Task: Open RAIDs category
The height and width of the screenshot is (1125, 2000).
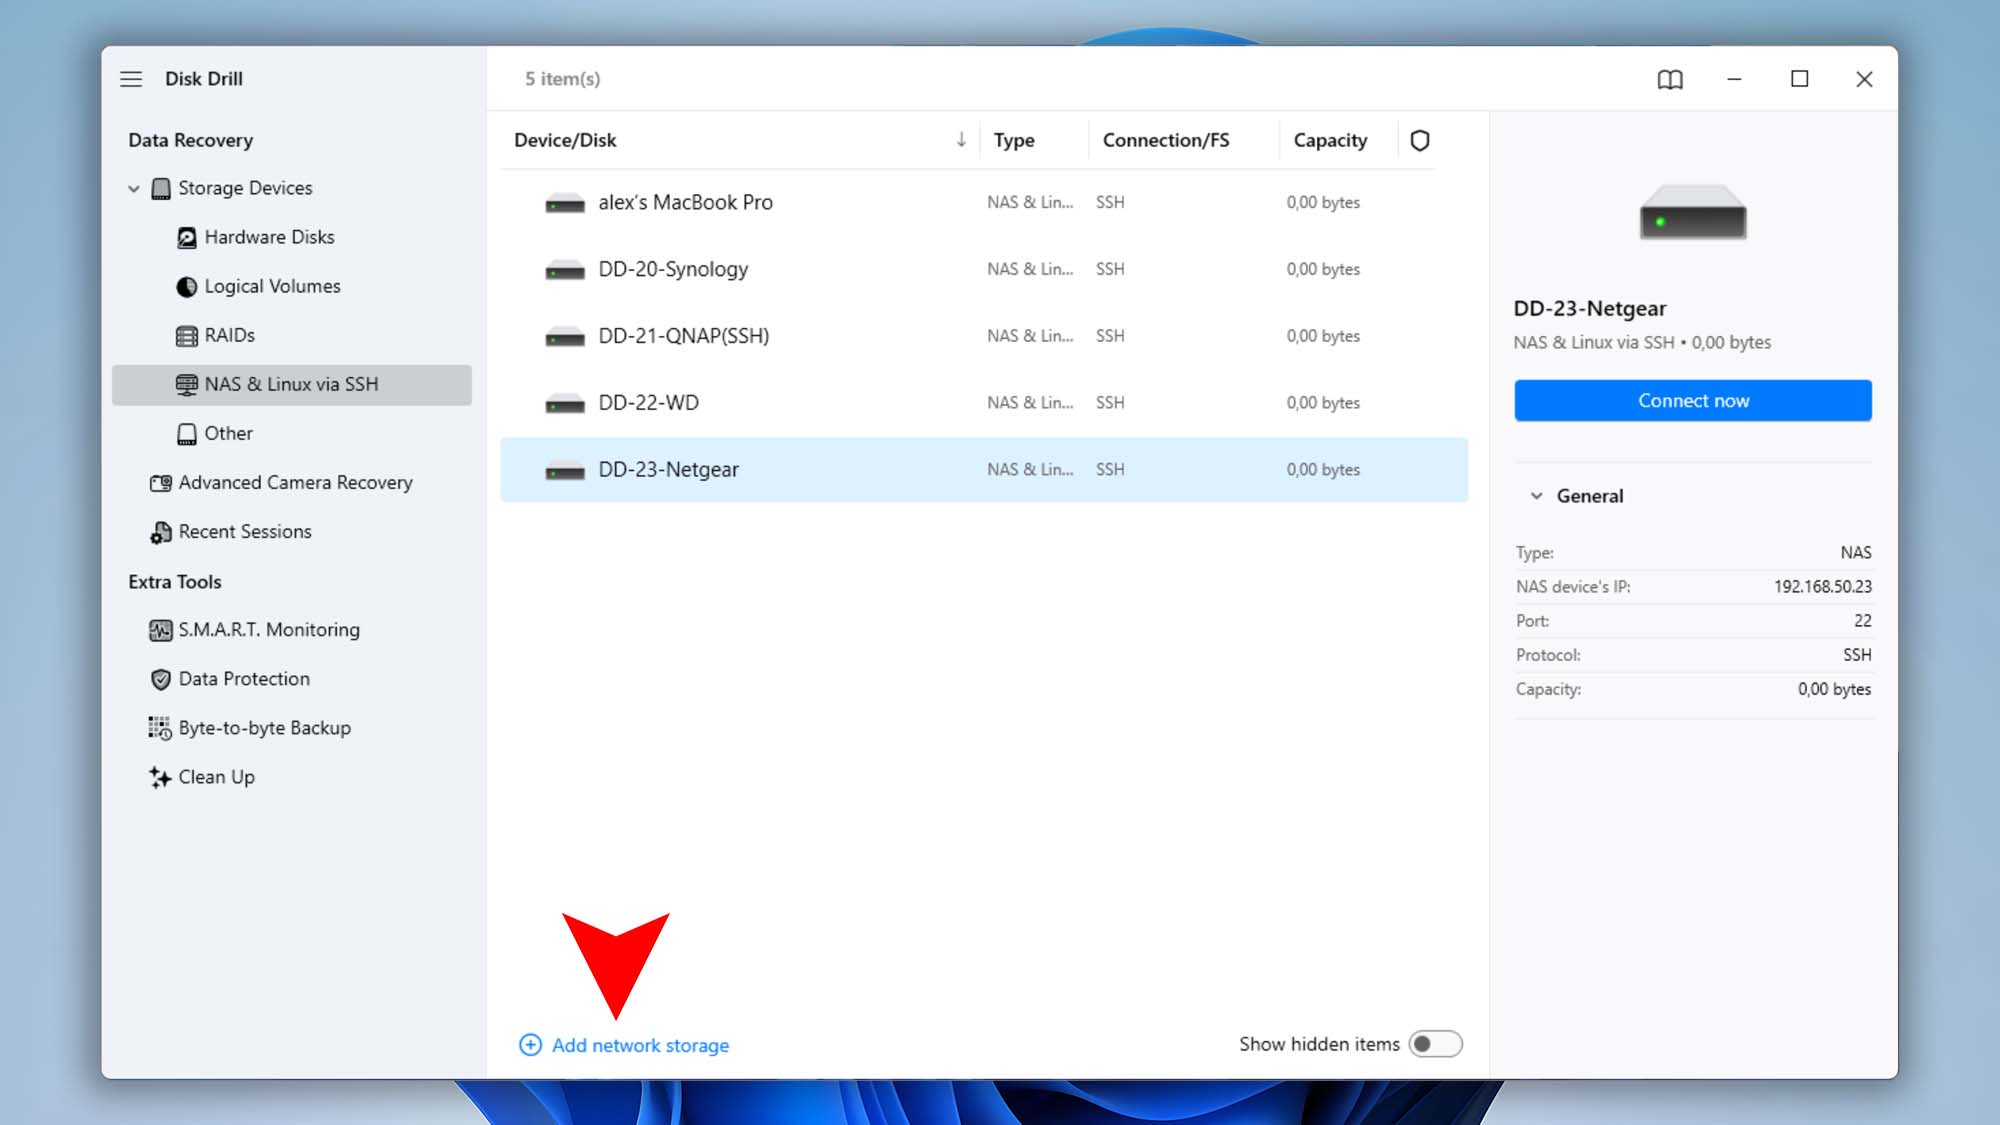Action: [229, 335]
